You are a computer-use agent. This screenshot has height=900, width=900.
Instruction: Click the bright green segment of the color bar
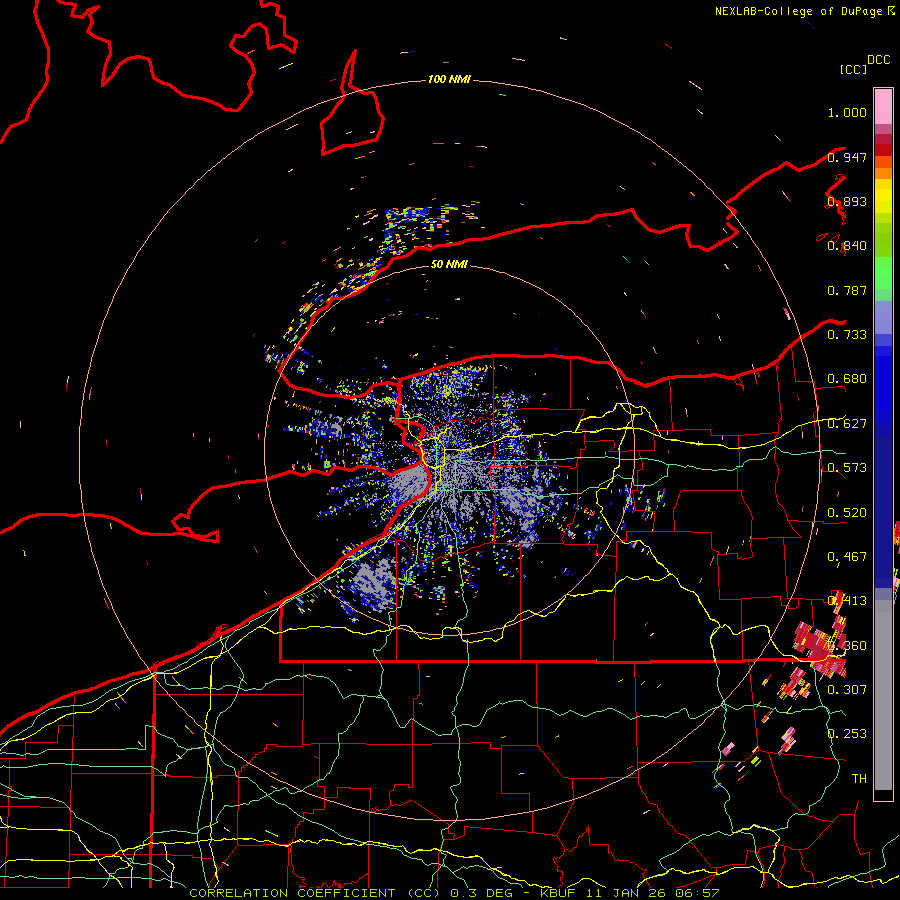pyautogui.click(x=883, y=273)
